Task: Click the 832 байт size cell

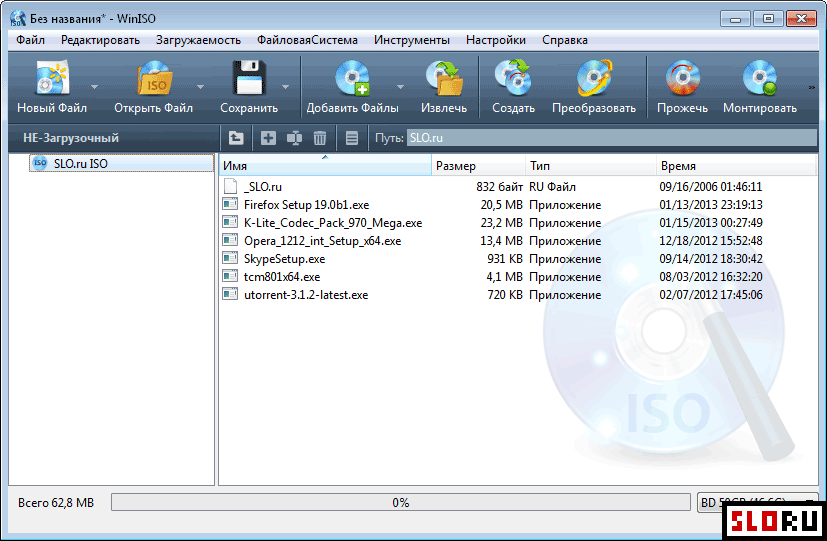Action: 499,187
